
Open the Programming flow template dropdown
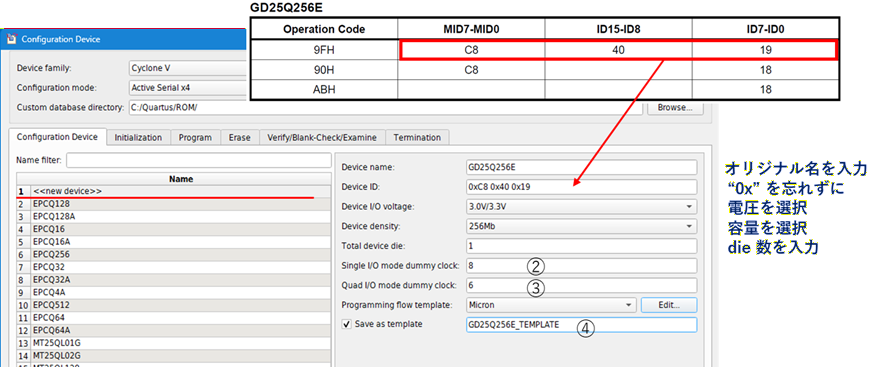pyautogui.click(x=551, y=305)
